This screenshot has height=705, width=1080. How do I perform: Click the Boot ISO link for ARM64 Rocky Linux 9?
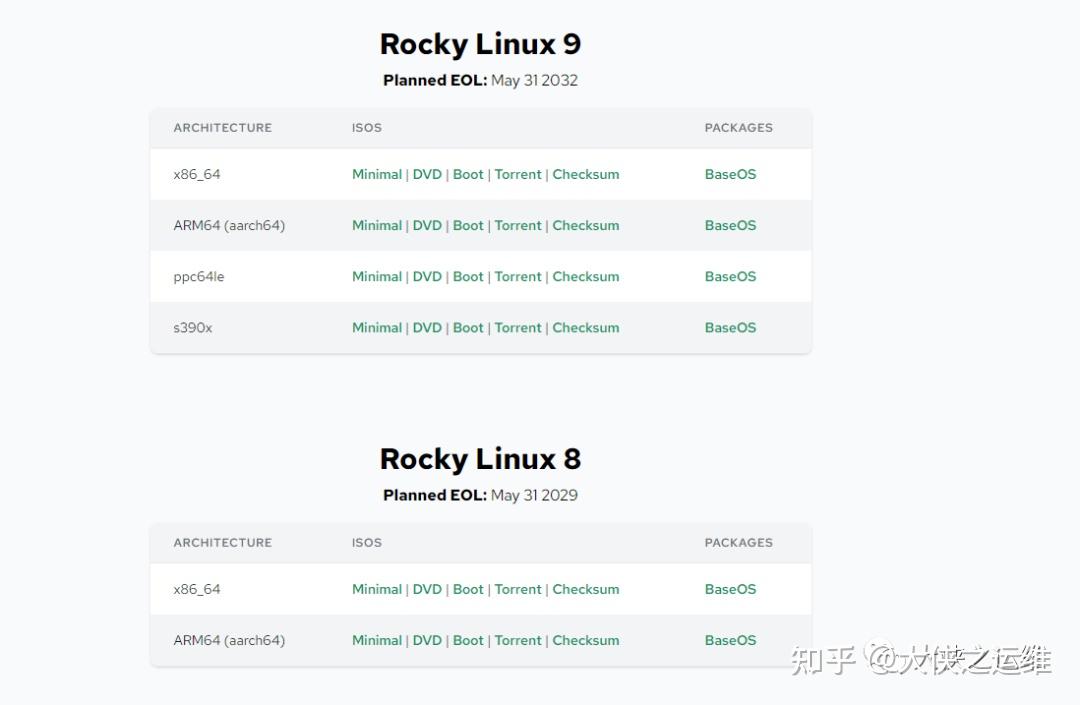point(467,225)
